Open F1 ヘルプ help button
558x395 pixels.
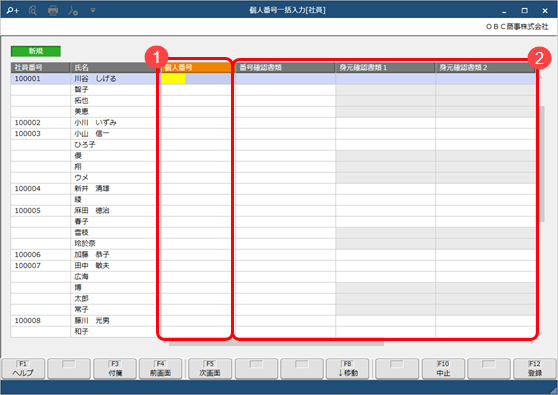pyautogui.click(x=23, y=369)
